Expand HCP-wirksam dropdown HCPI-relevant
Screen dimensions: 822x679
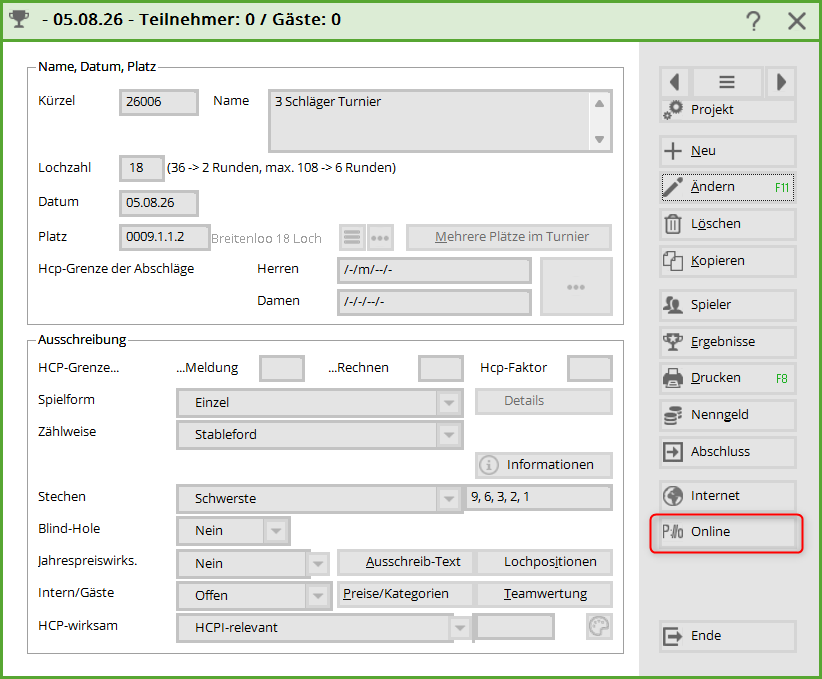(x=460, y=628)
